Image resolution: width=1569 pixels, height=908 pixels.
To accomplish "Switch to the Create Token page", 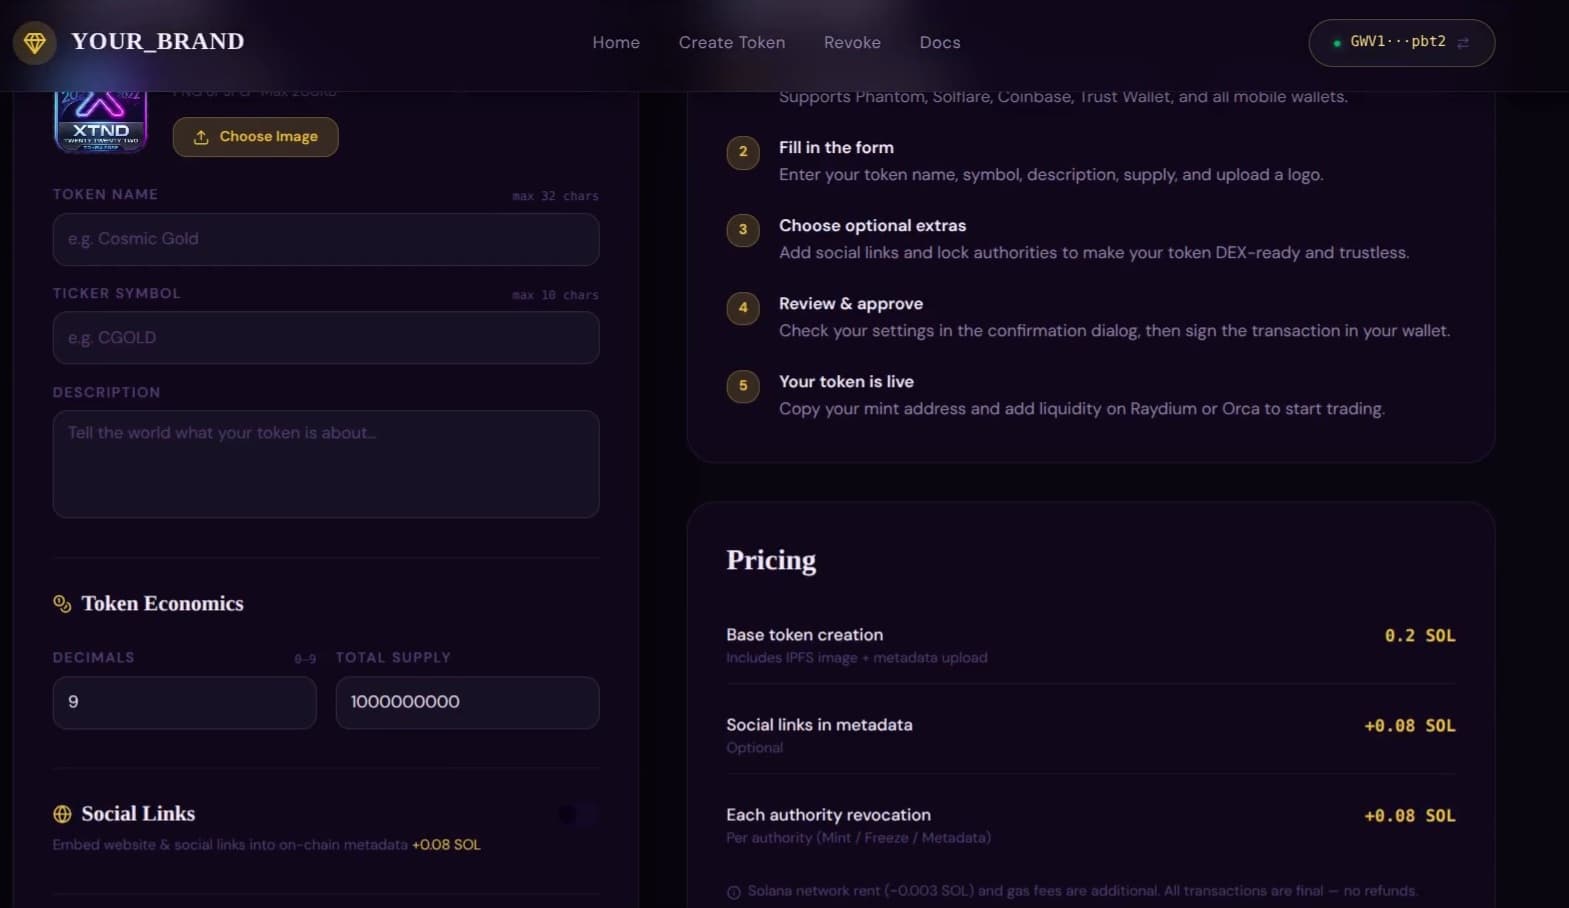I will coord(731,42).
